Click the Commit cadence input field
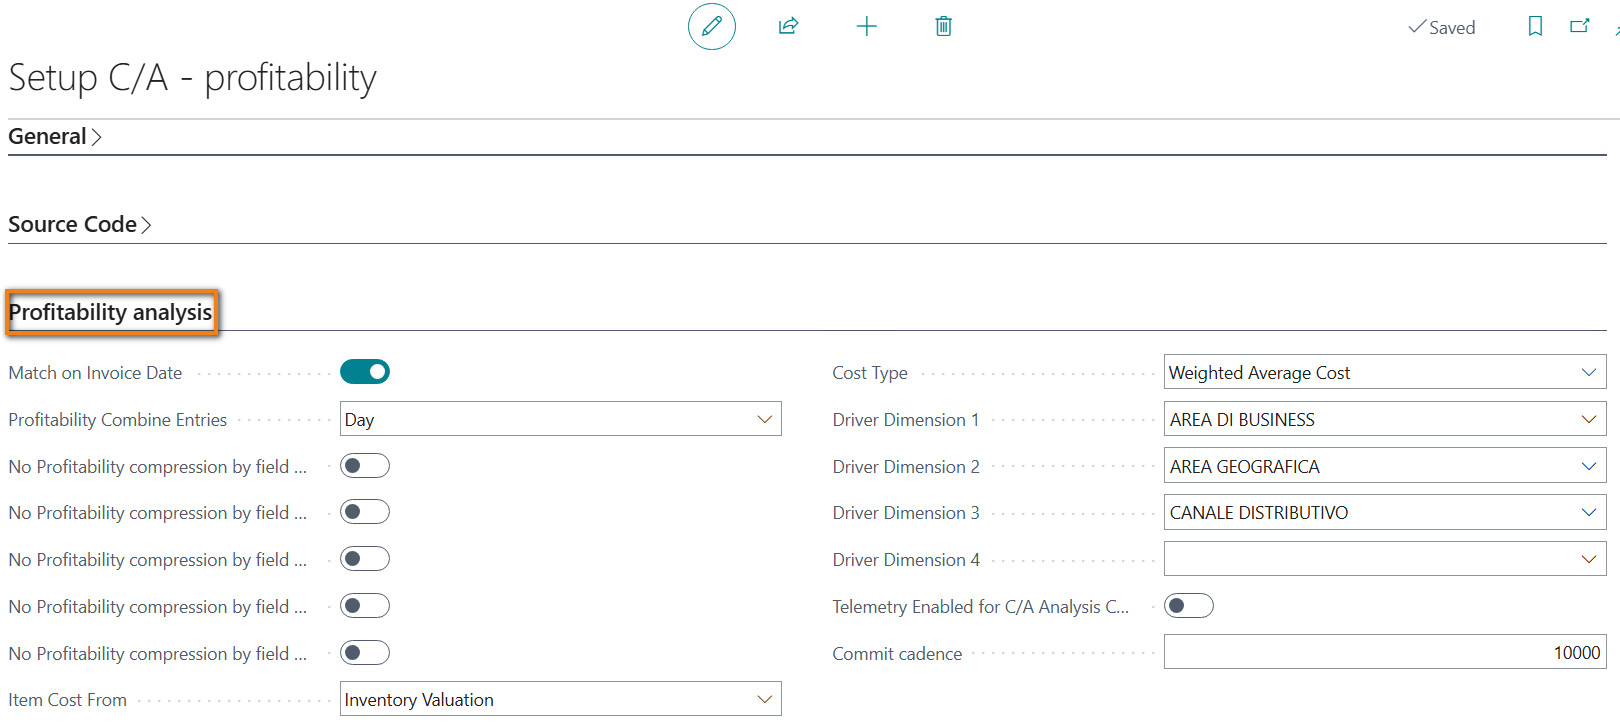Viewport: 1620px width, 724px height. [1385, 653]
